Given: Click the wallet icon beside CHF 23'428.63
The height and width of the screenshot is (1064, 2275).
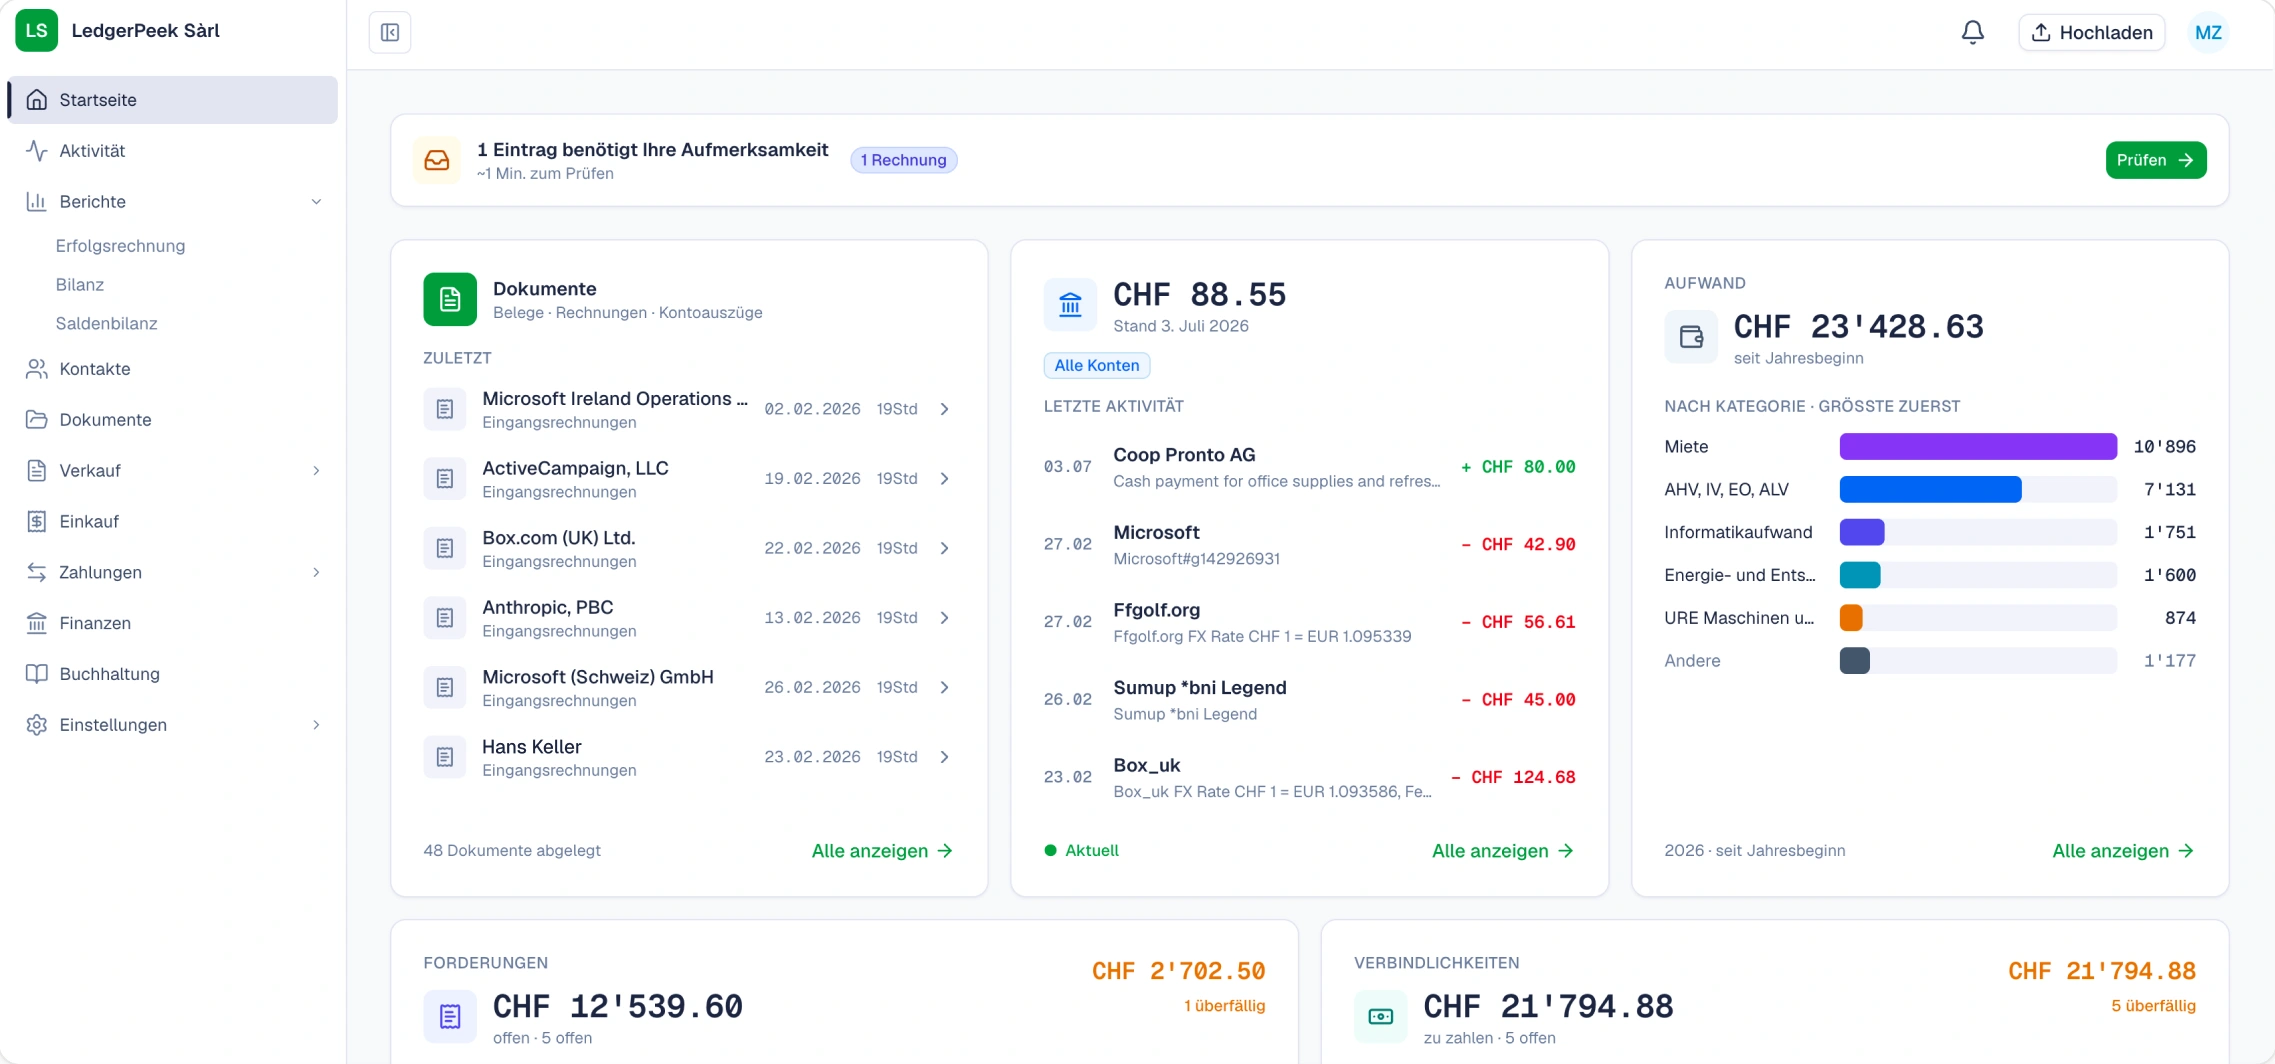Looking at the screenshot, I should (1691, 337).
